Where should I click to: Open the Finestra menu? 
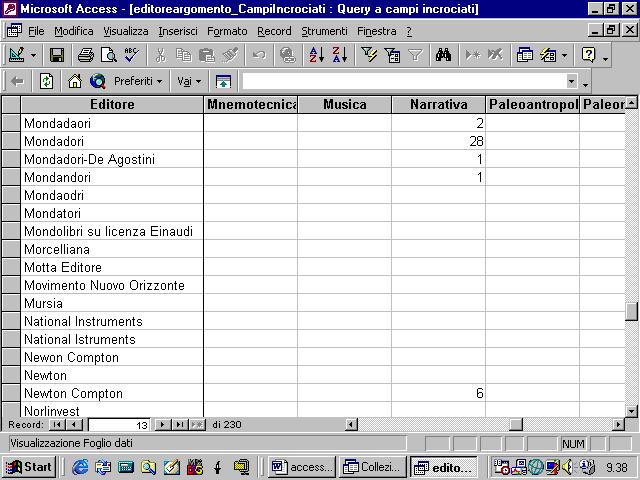376,31
